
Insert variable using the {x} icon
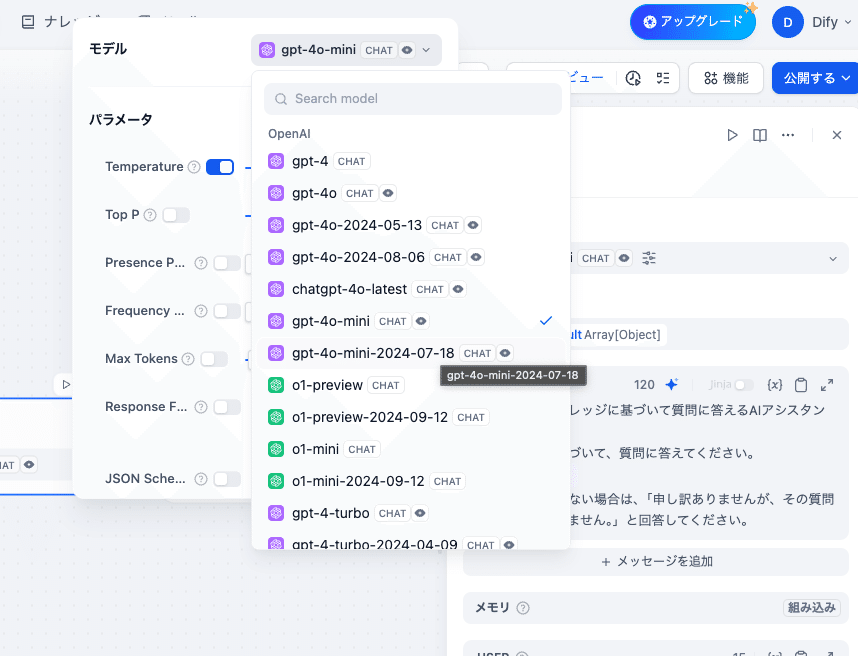point(774,385)
